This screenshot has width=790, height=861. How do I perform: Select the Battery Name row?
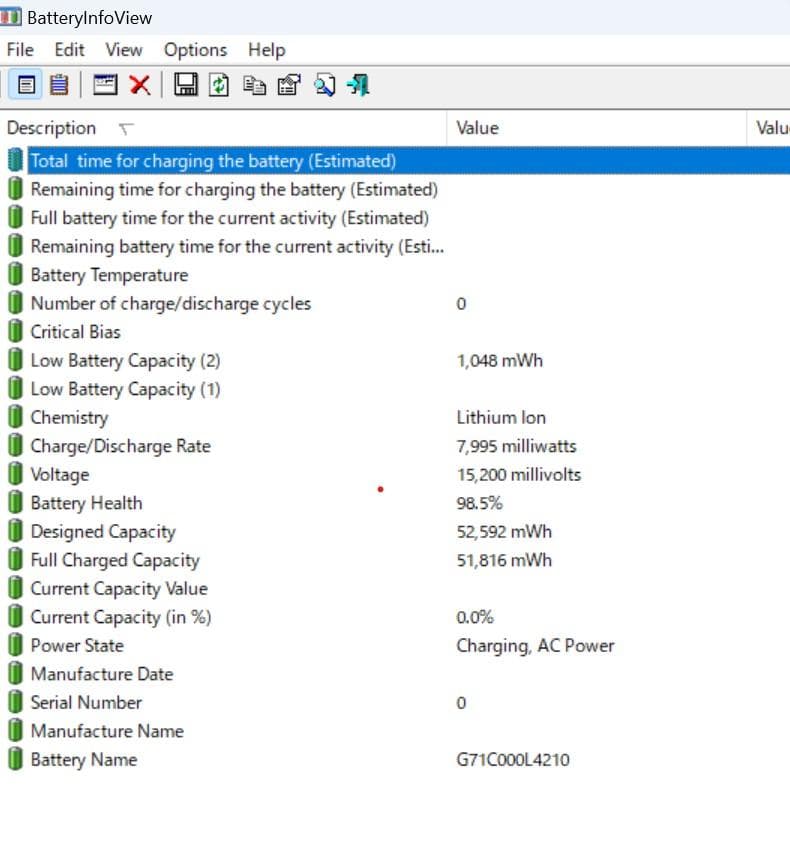83,760
